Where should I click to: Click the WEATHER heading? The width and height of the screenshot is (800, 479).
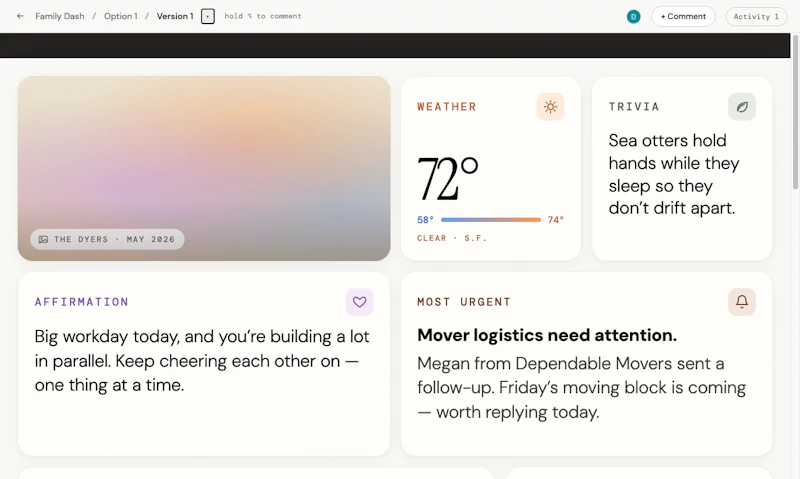pos(447,107)
